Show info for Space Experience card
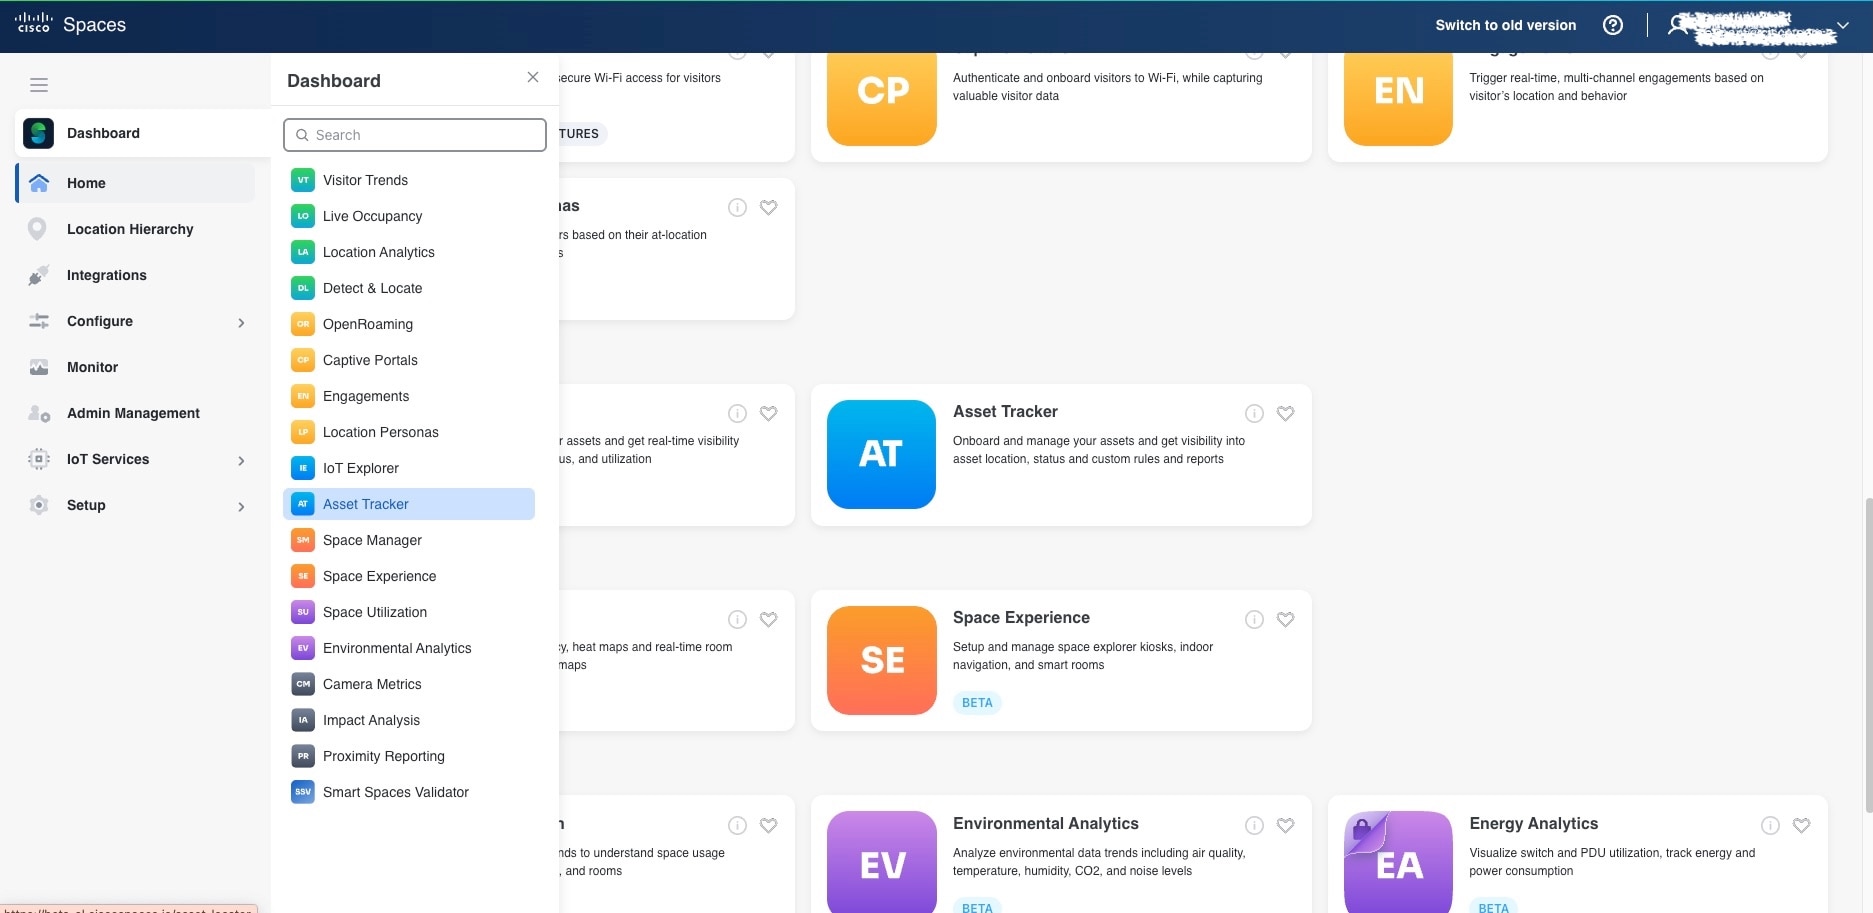This screenshot has height=913, width=1873. click(1254, 620)
